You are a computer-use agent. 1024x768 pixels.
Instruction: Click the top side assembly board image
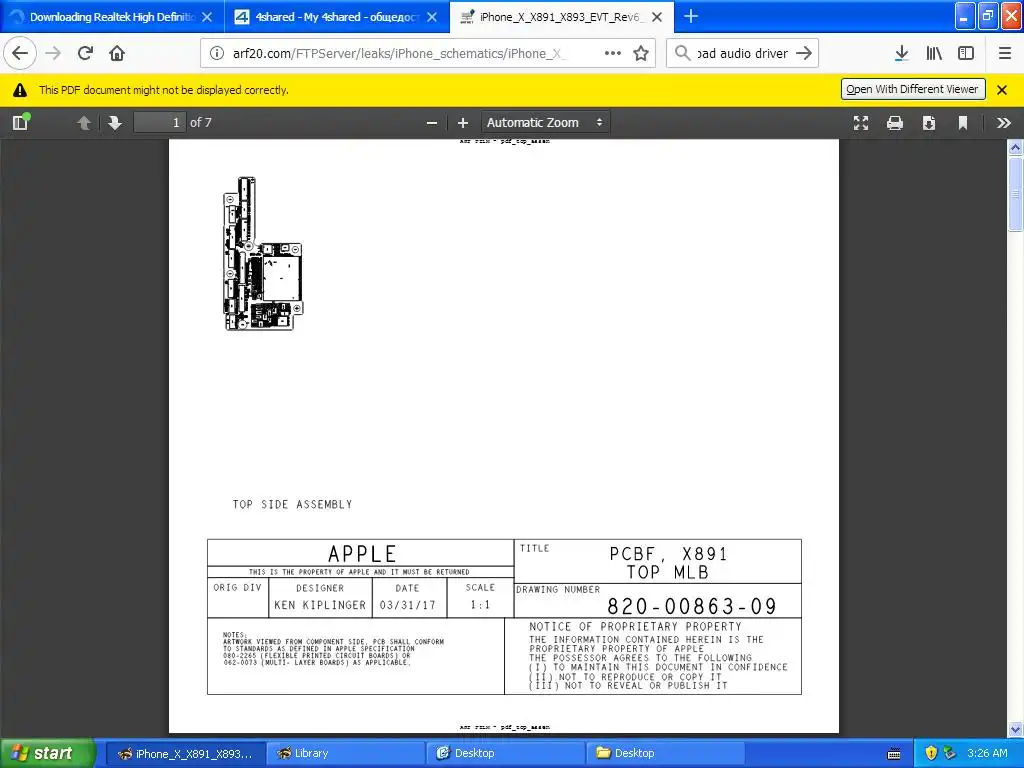coord(263,253)
